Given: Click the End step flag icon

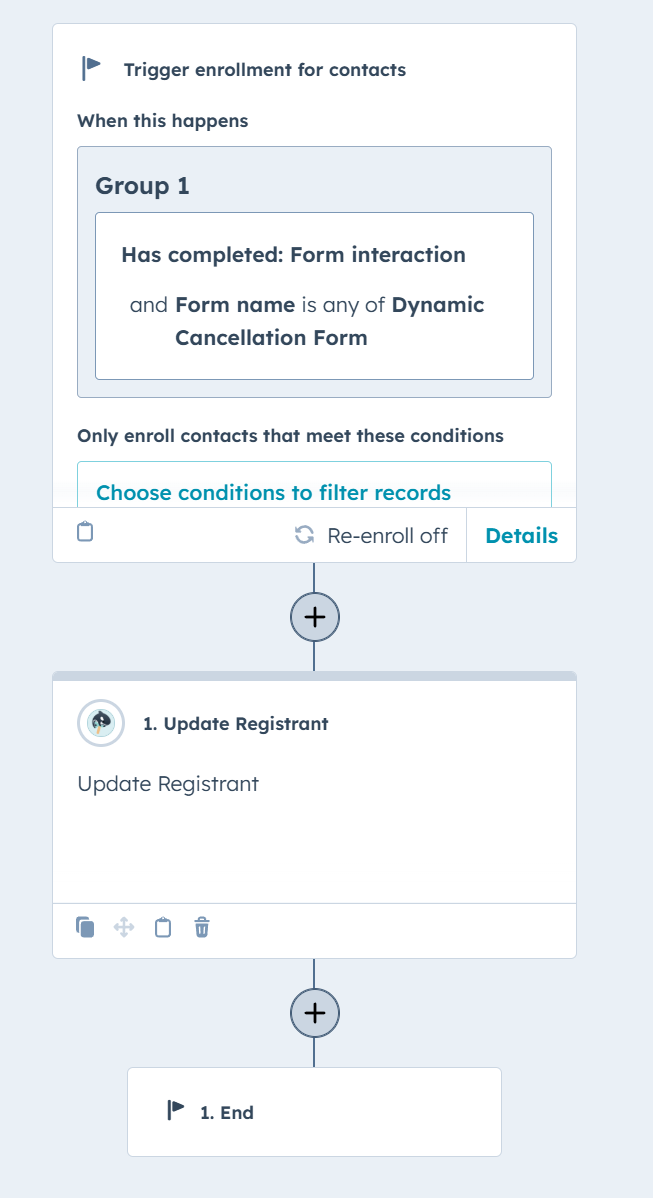Looking at the screenshot, I should point(176,1111).
